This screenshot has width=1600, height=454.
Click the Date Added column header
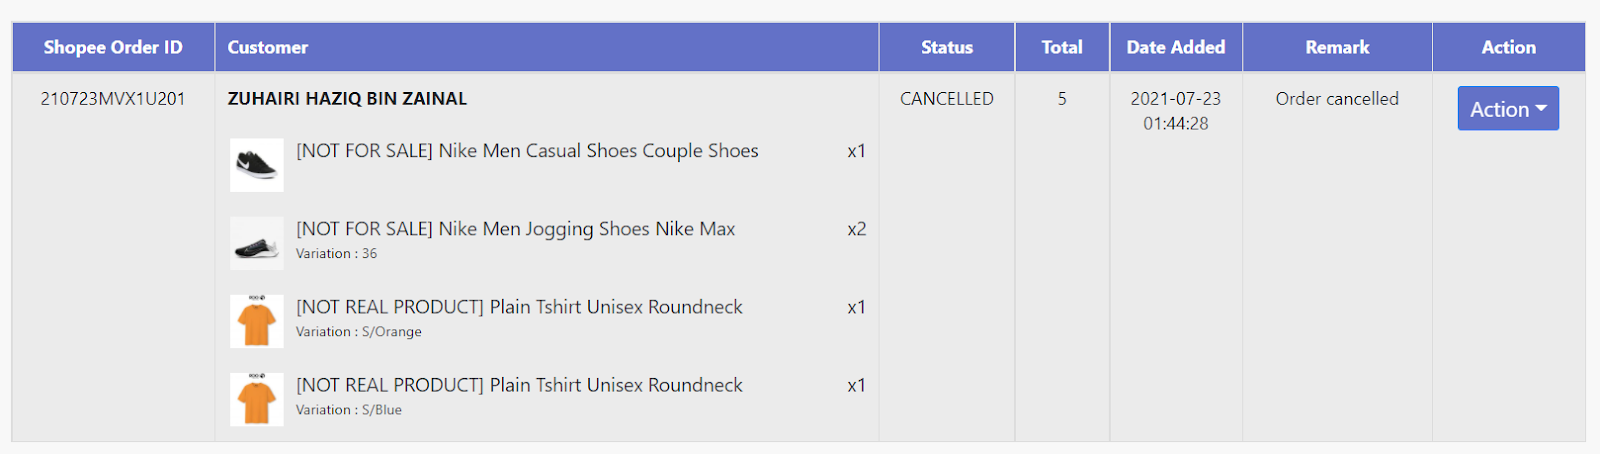1176,47
